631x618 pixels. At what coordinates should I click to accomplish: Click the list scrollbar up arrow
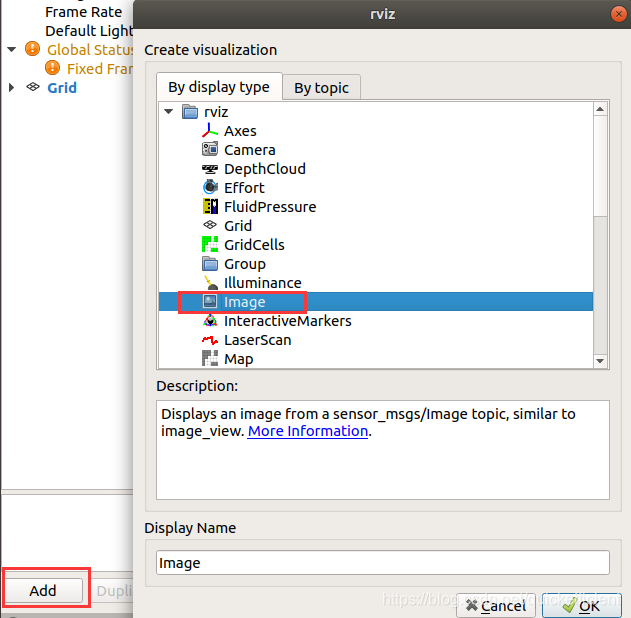click(x=600, y=109)
